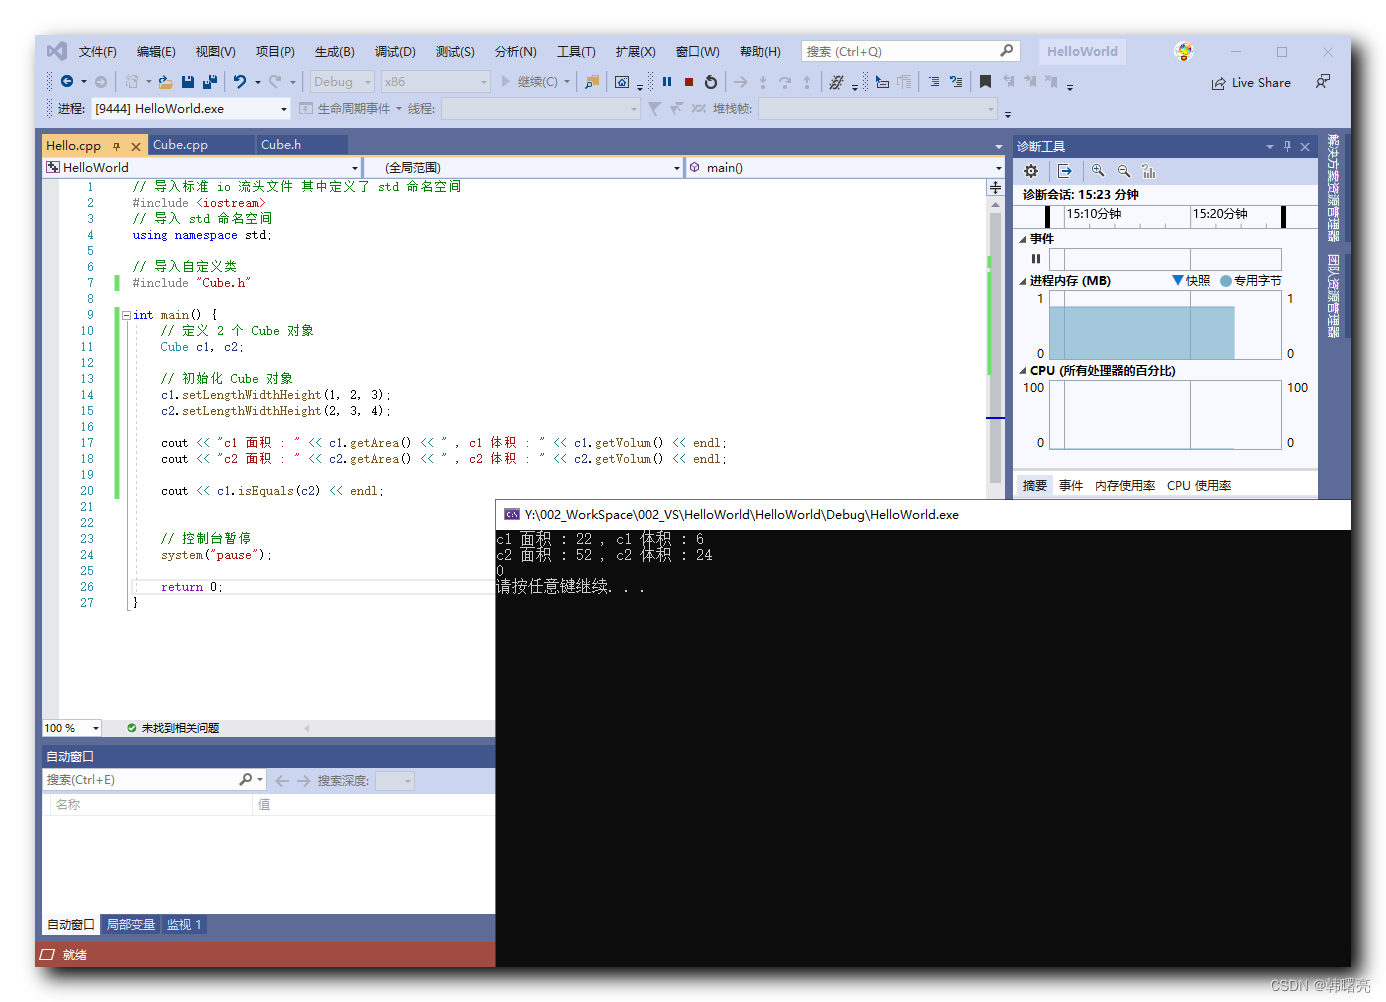1386x1002 pixels.
Task: Open the 编辑(E) menu
Action: pos(156,51)
